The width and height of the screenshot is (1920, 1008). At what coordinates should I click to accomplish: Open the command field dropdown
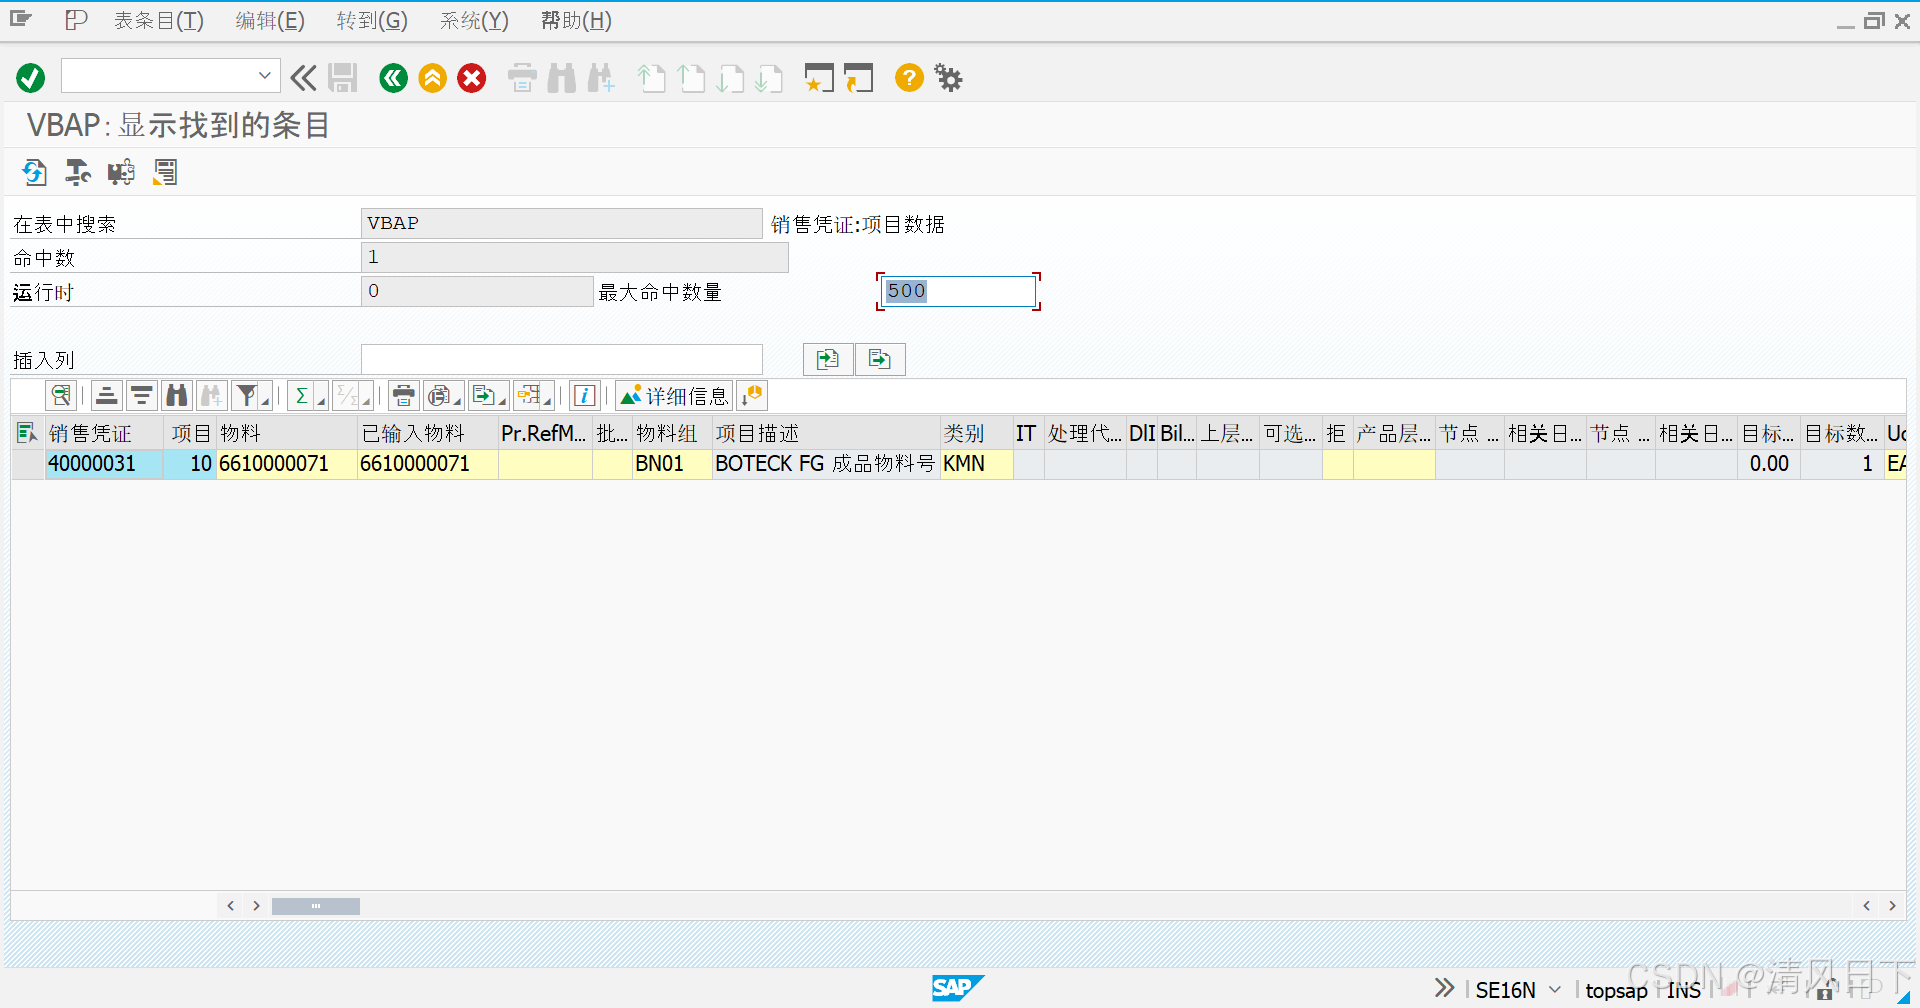263,76
